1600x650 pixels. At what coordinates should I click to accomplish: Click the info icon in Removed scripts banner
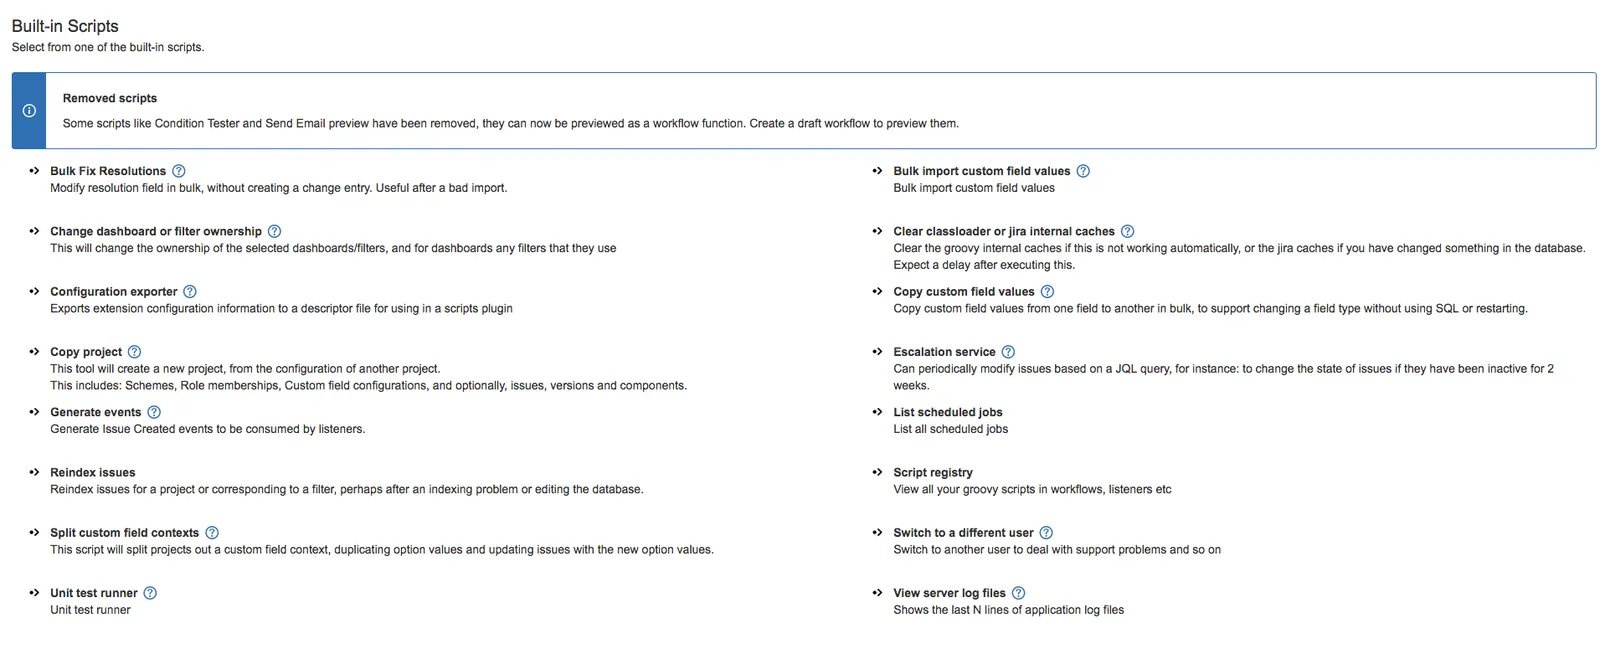[29, 111]
